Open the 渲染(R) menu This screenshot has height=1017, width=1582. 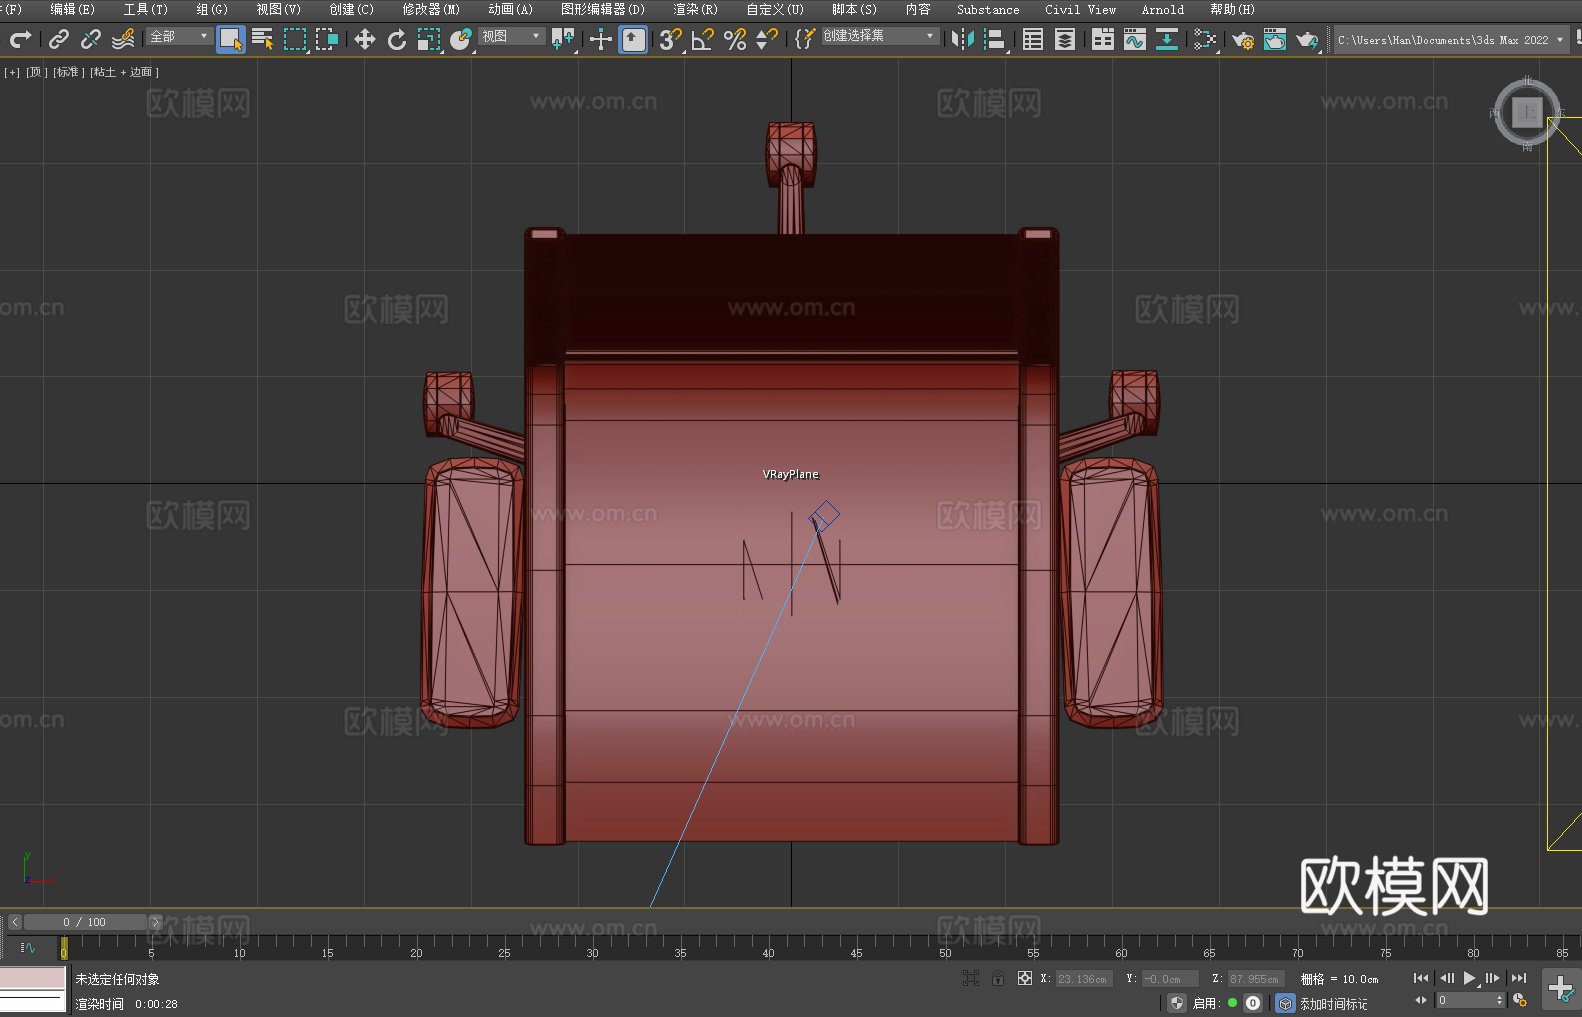pos(695,9)
